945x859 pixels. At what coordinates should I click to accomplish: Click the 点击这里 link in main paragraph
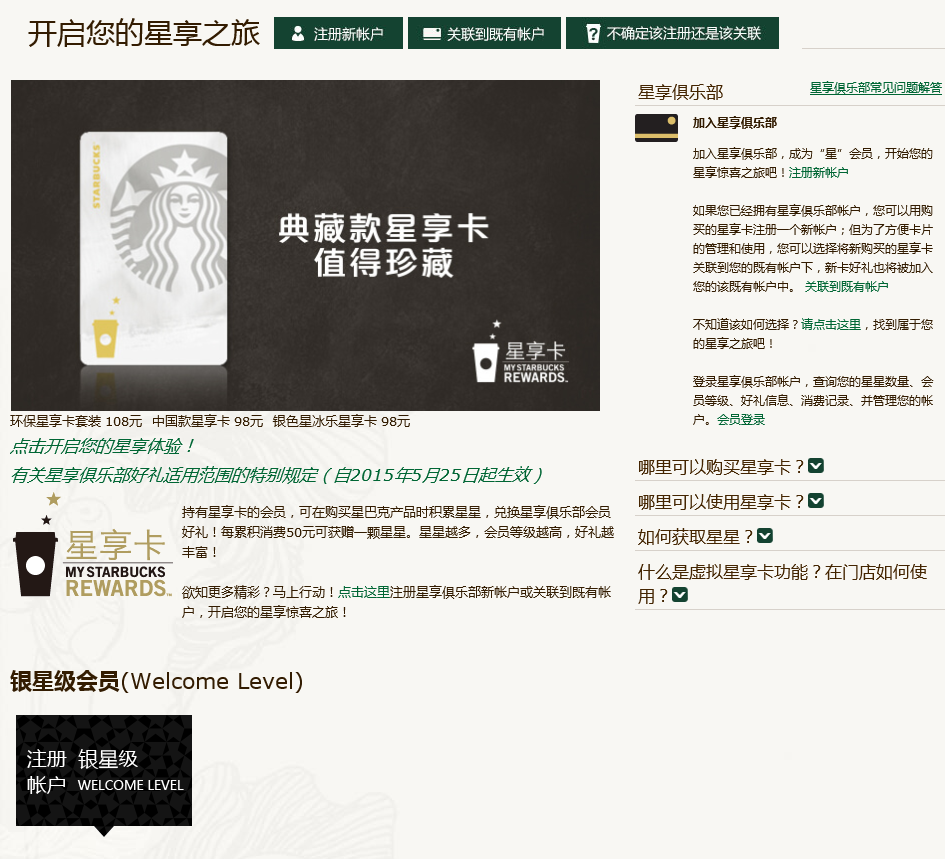click(364, 593)
